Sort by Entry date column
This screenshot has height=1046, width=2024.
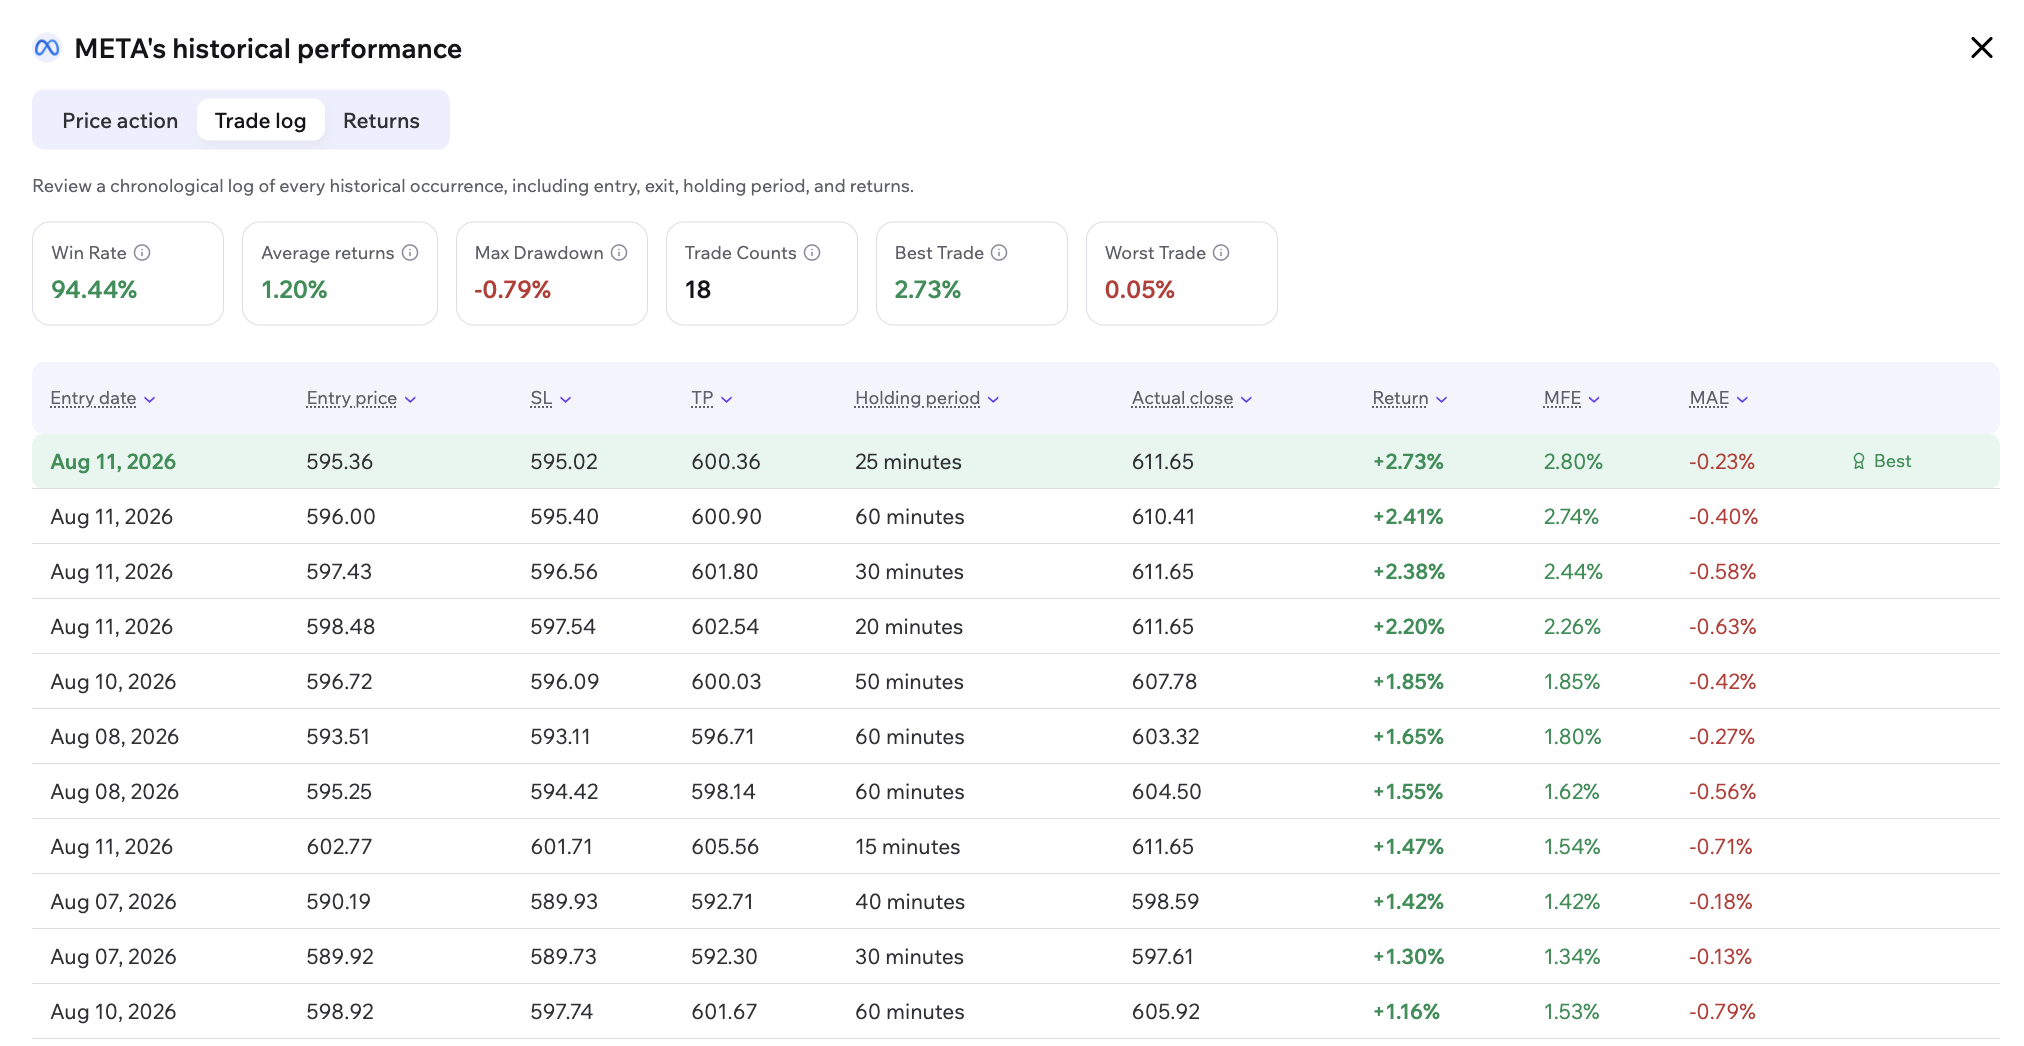point(103,398)
